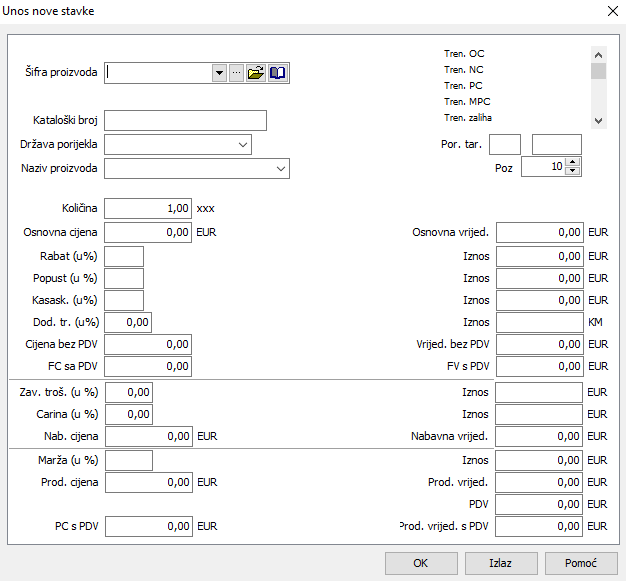Open help with the Pomoć button
The image size is (626, 581).
pos(580,563)
